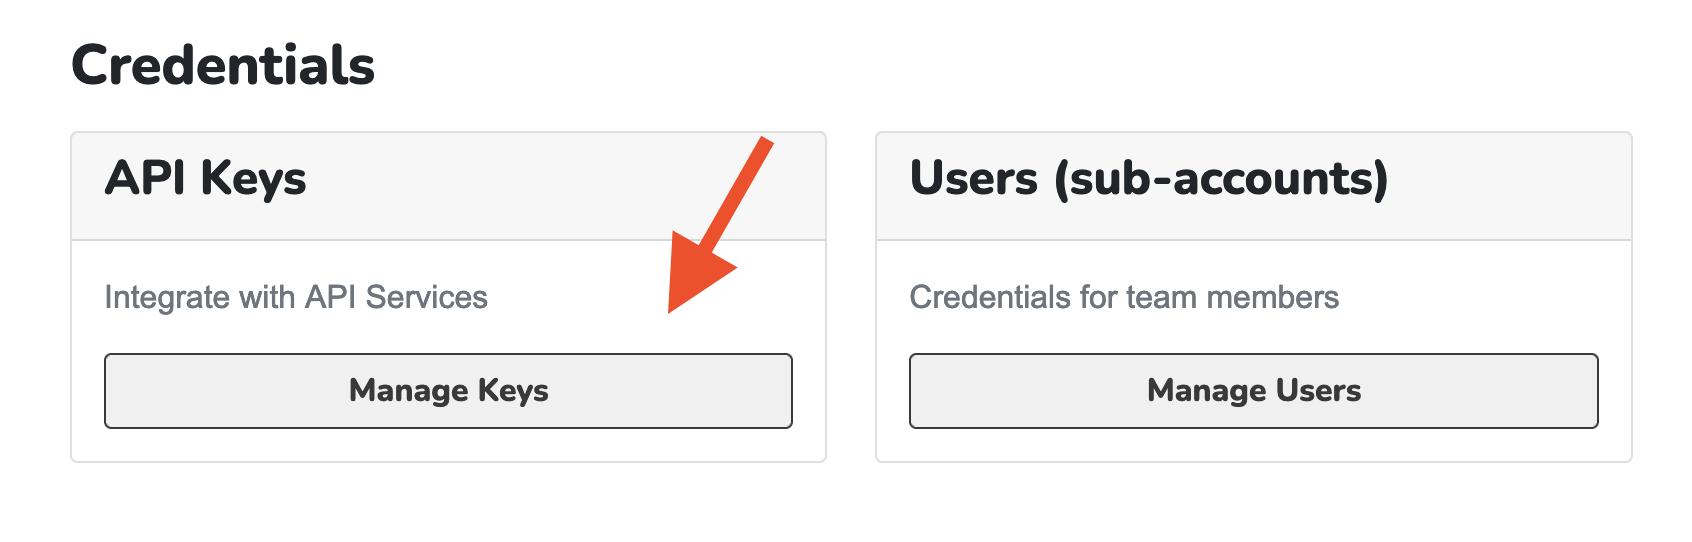
Task: Click the 'Integrate with API Services' description
Action: click(296, 298)
